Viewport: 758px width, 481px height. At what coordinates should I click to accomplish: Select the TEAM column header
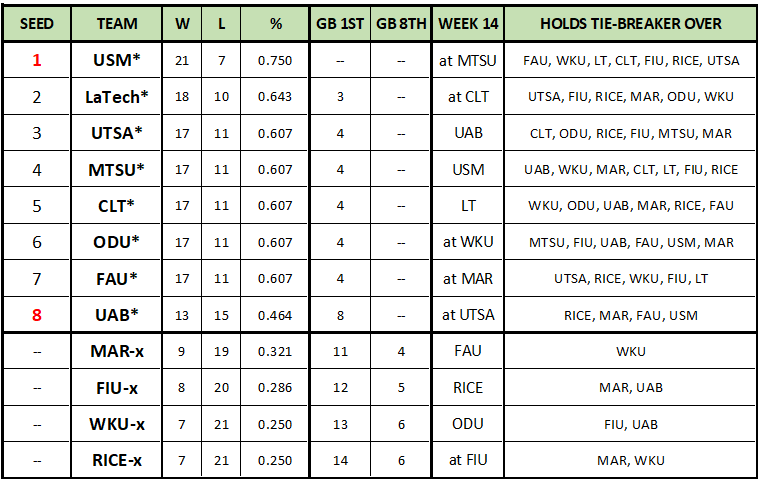click(118, 23)
